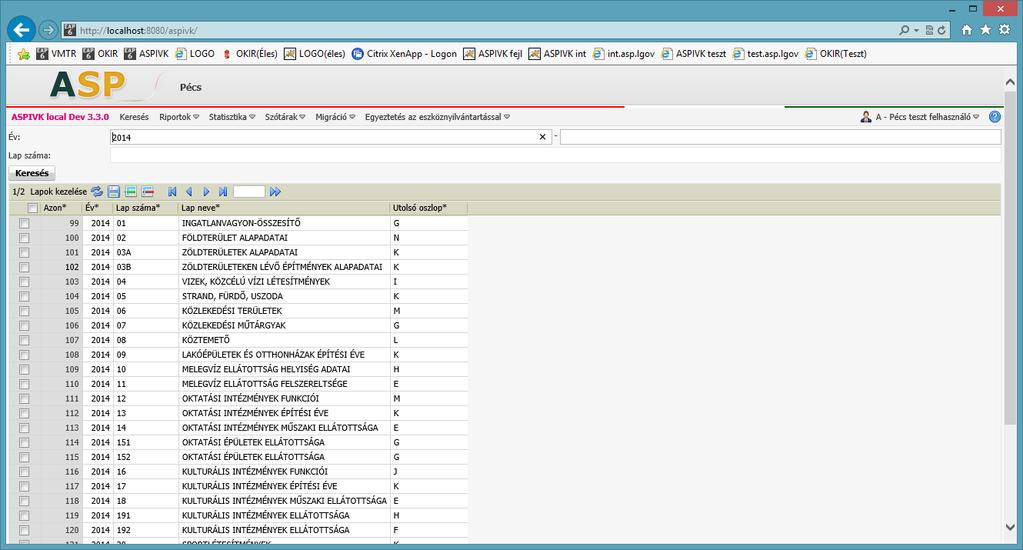Click the scrollbar down arrow
Image resolution: width=1023 pixels, height=550 pixels.
[1010, 527]
